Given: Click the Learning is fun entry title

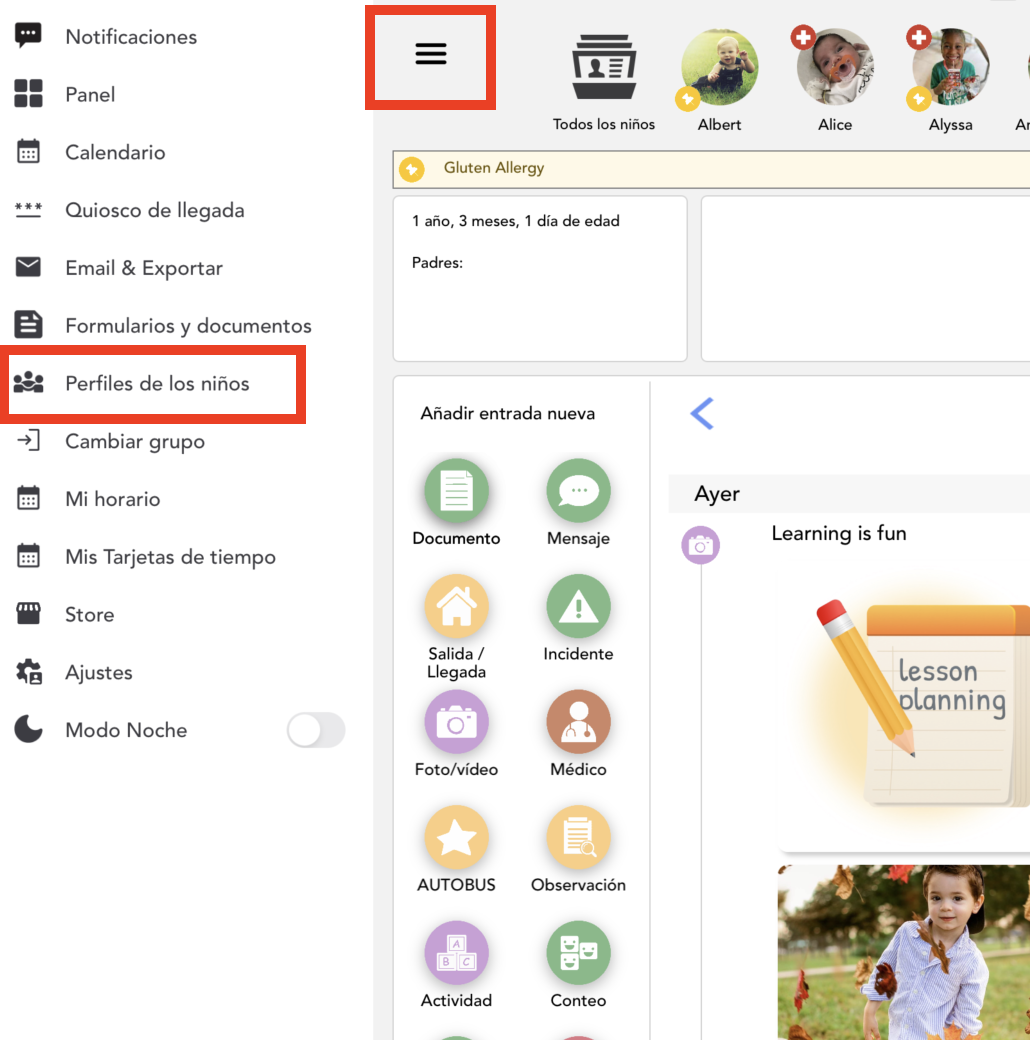Looking at the screenshot, I should tap(838, 534).
